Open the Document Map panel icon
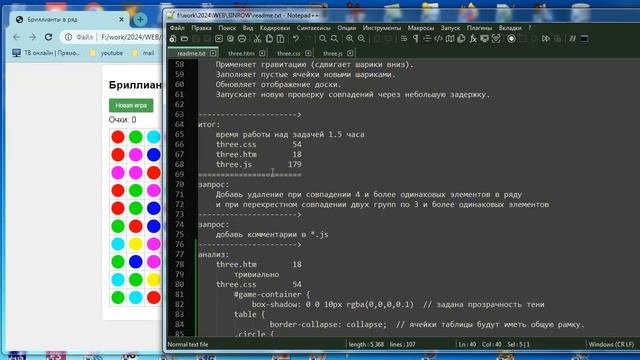This screenshot has height=360, width=640. [450, 39]
